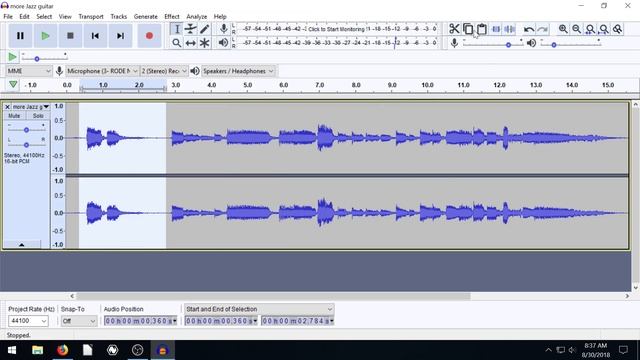The width and height of the screenshot is (640, 360).
Task: Click the playback volume slider handle
Action: [x=554, y=45]
